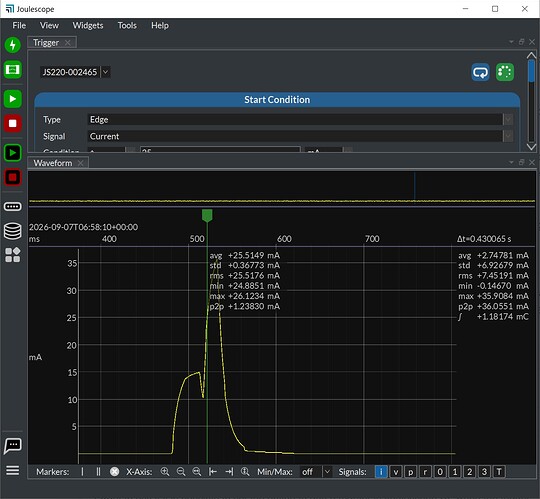Open the Min/Max dropdown set to off
The height and width of the screenshot is (499, 540).
pyautogui.click(x=316, y=472)
